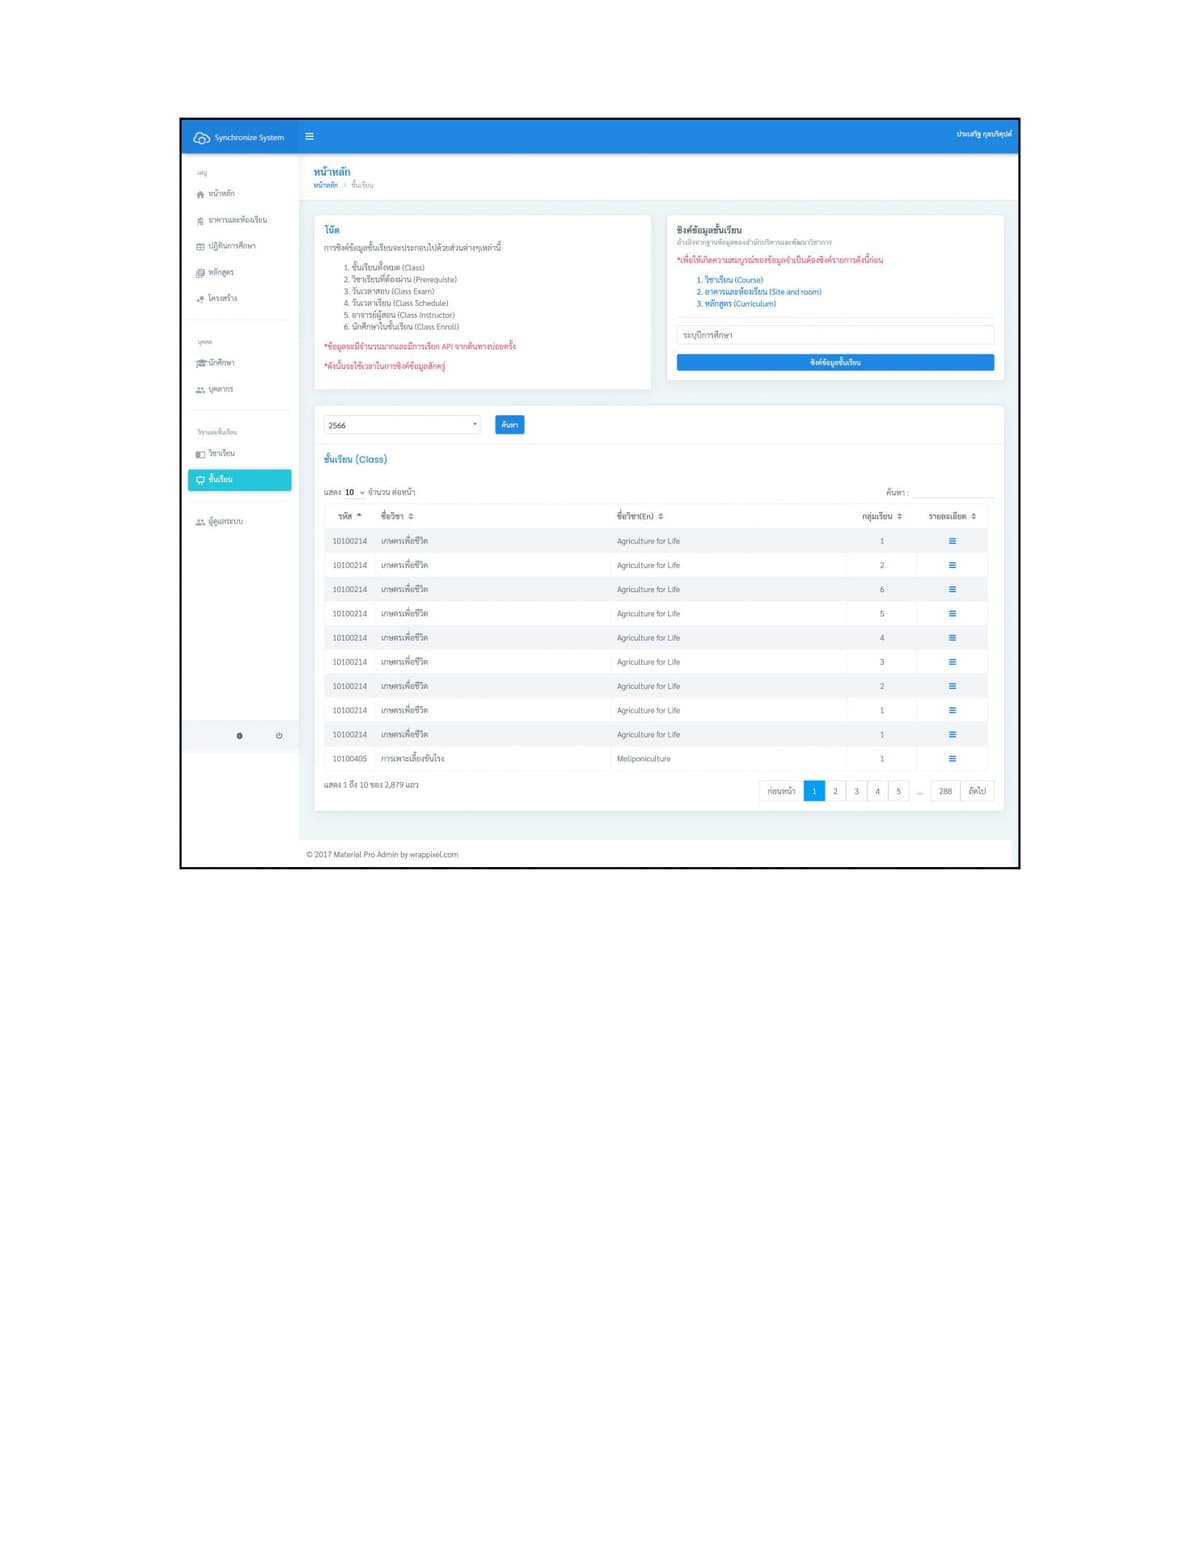
Task: Open บุคลากร in the sidebar menu
Action: 214,390
